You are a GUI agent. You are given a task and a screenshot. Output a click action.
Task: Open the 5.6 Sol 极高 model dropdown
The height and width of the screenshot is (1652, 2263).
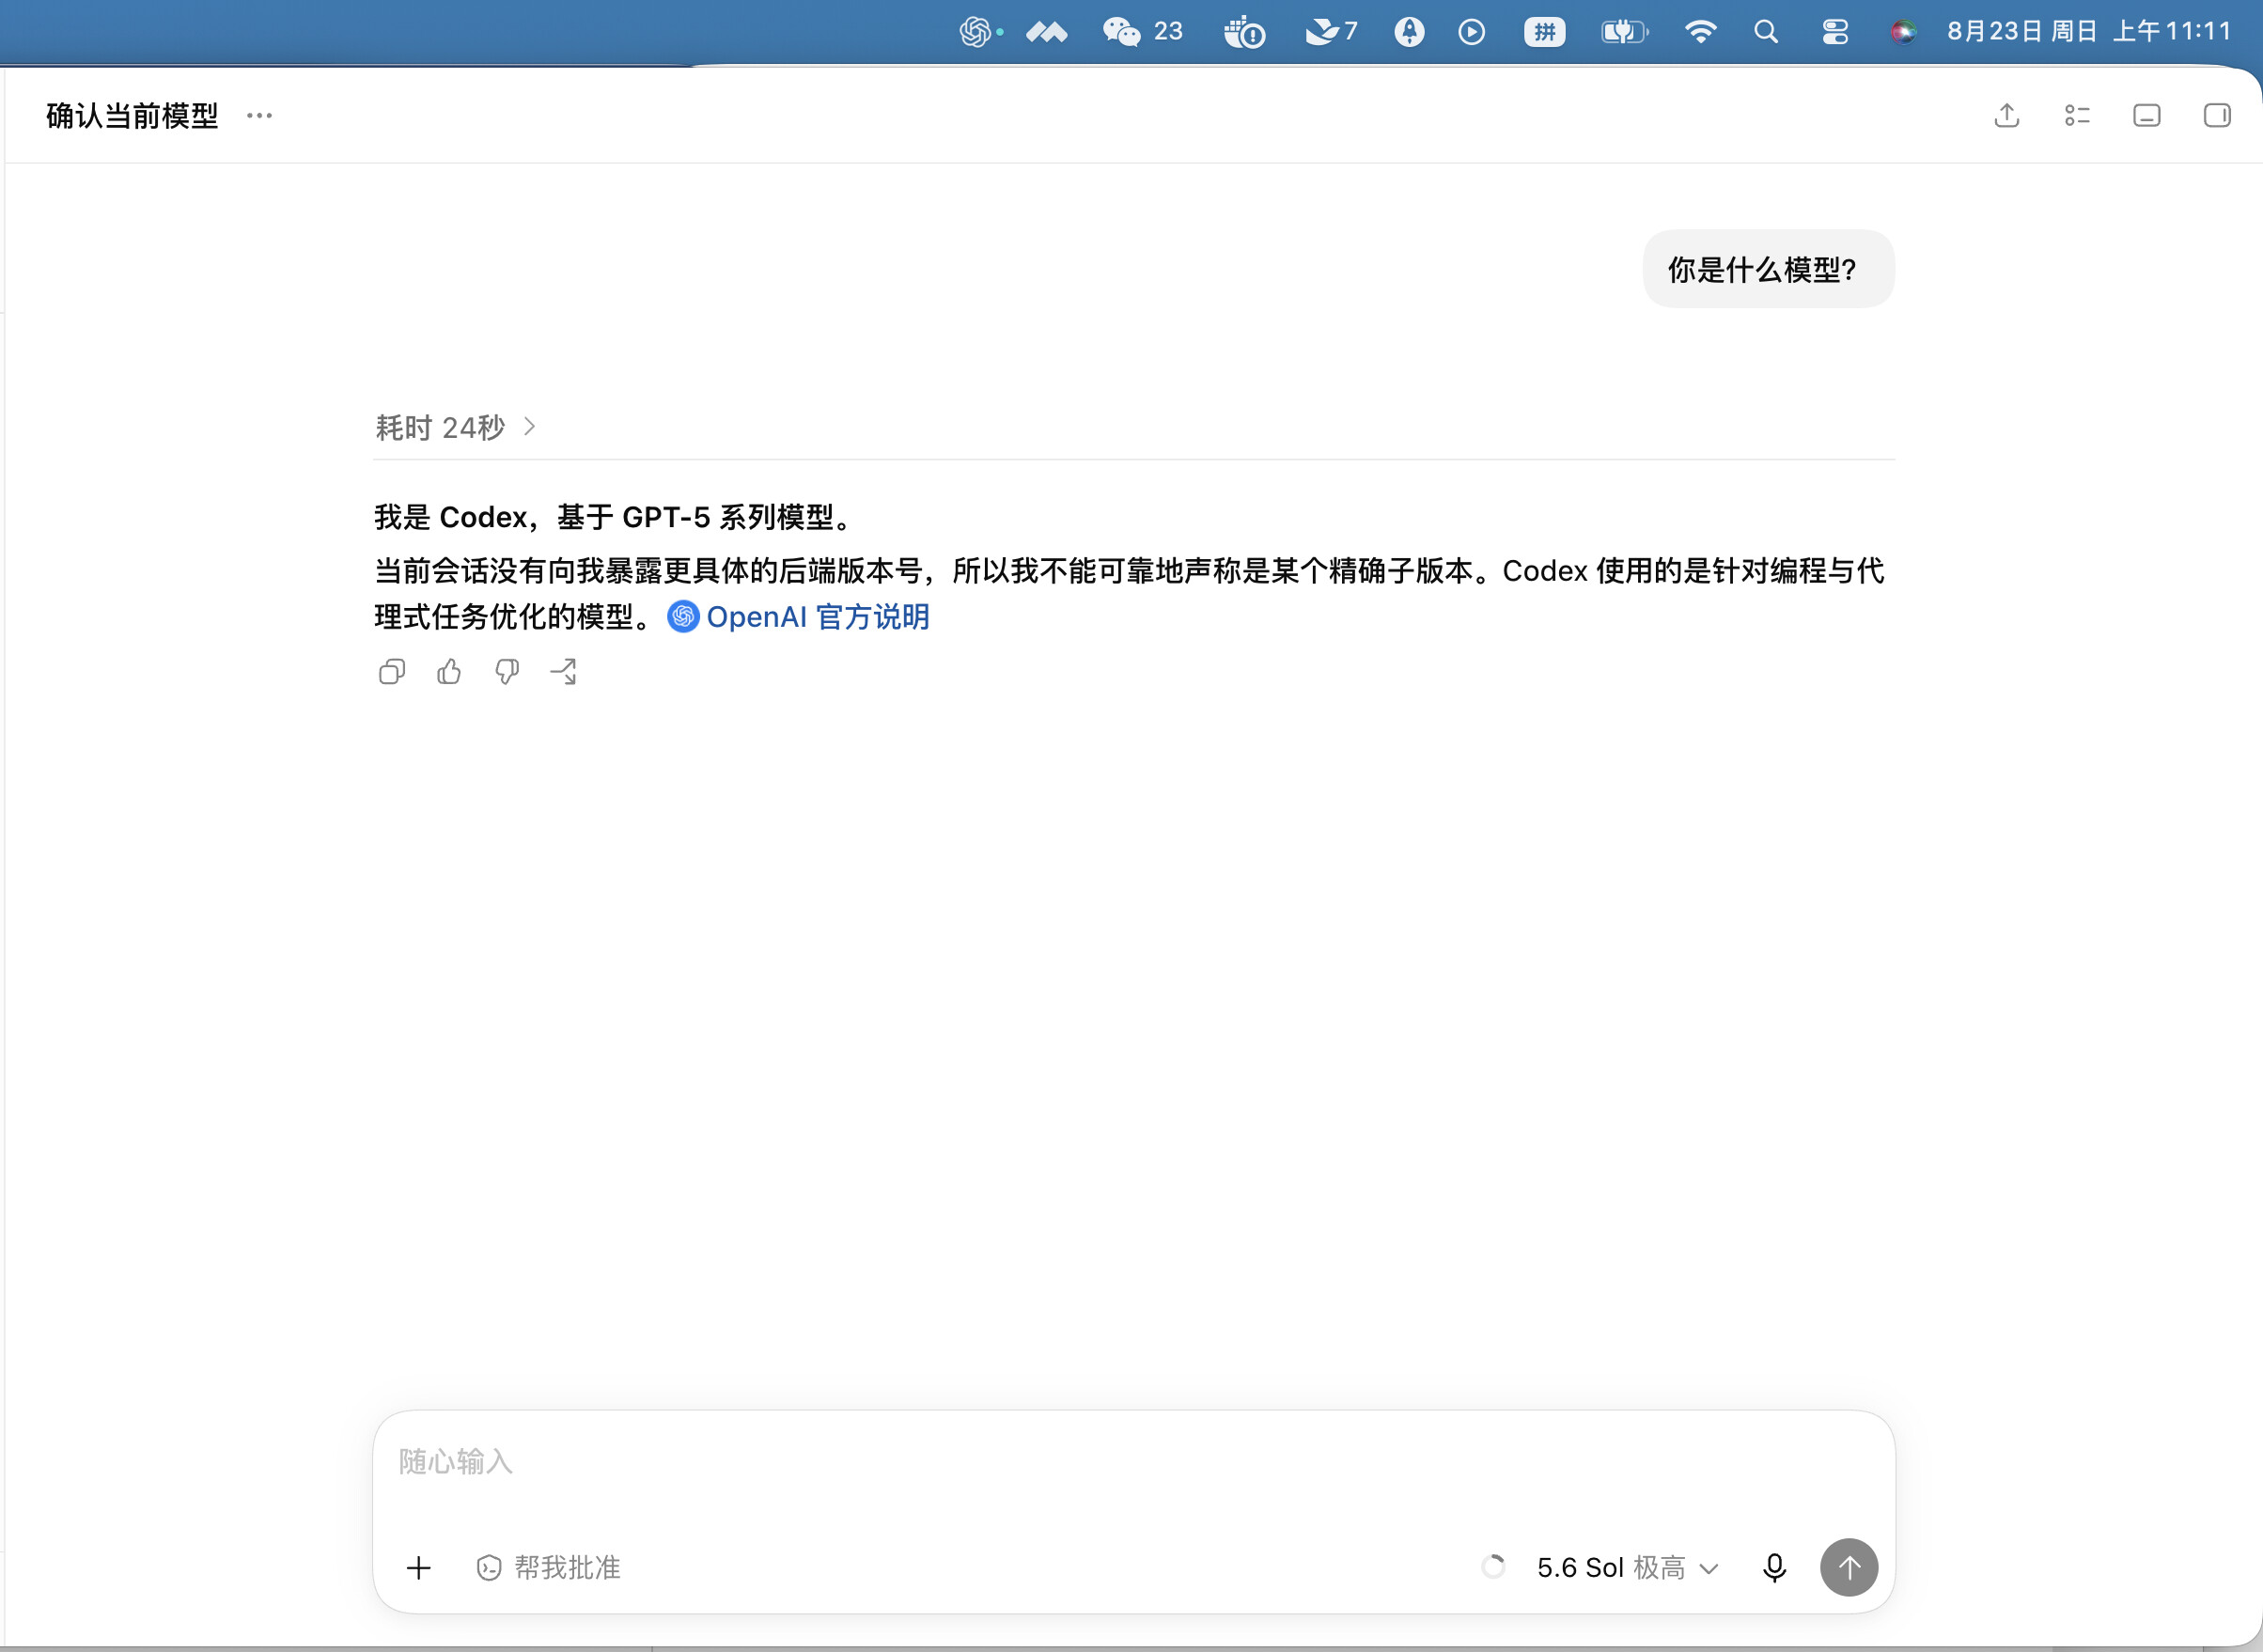1628,1568
